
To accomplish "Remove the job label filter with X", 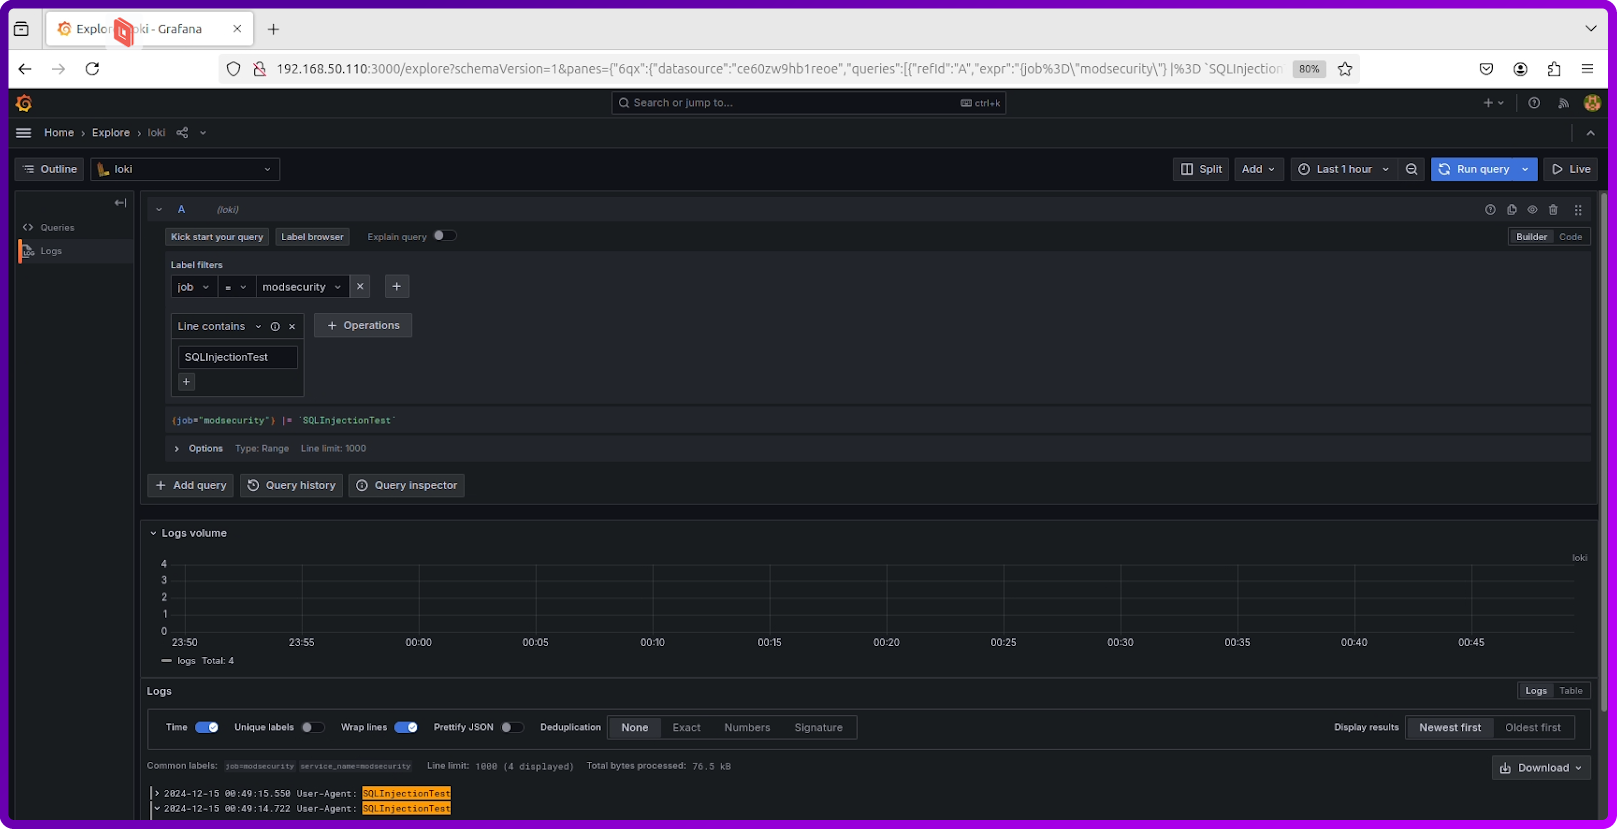I will coord(360,287).
